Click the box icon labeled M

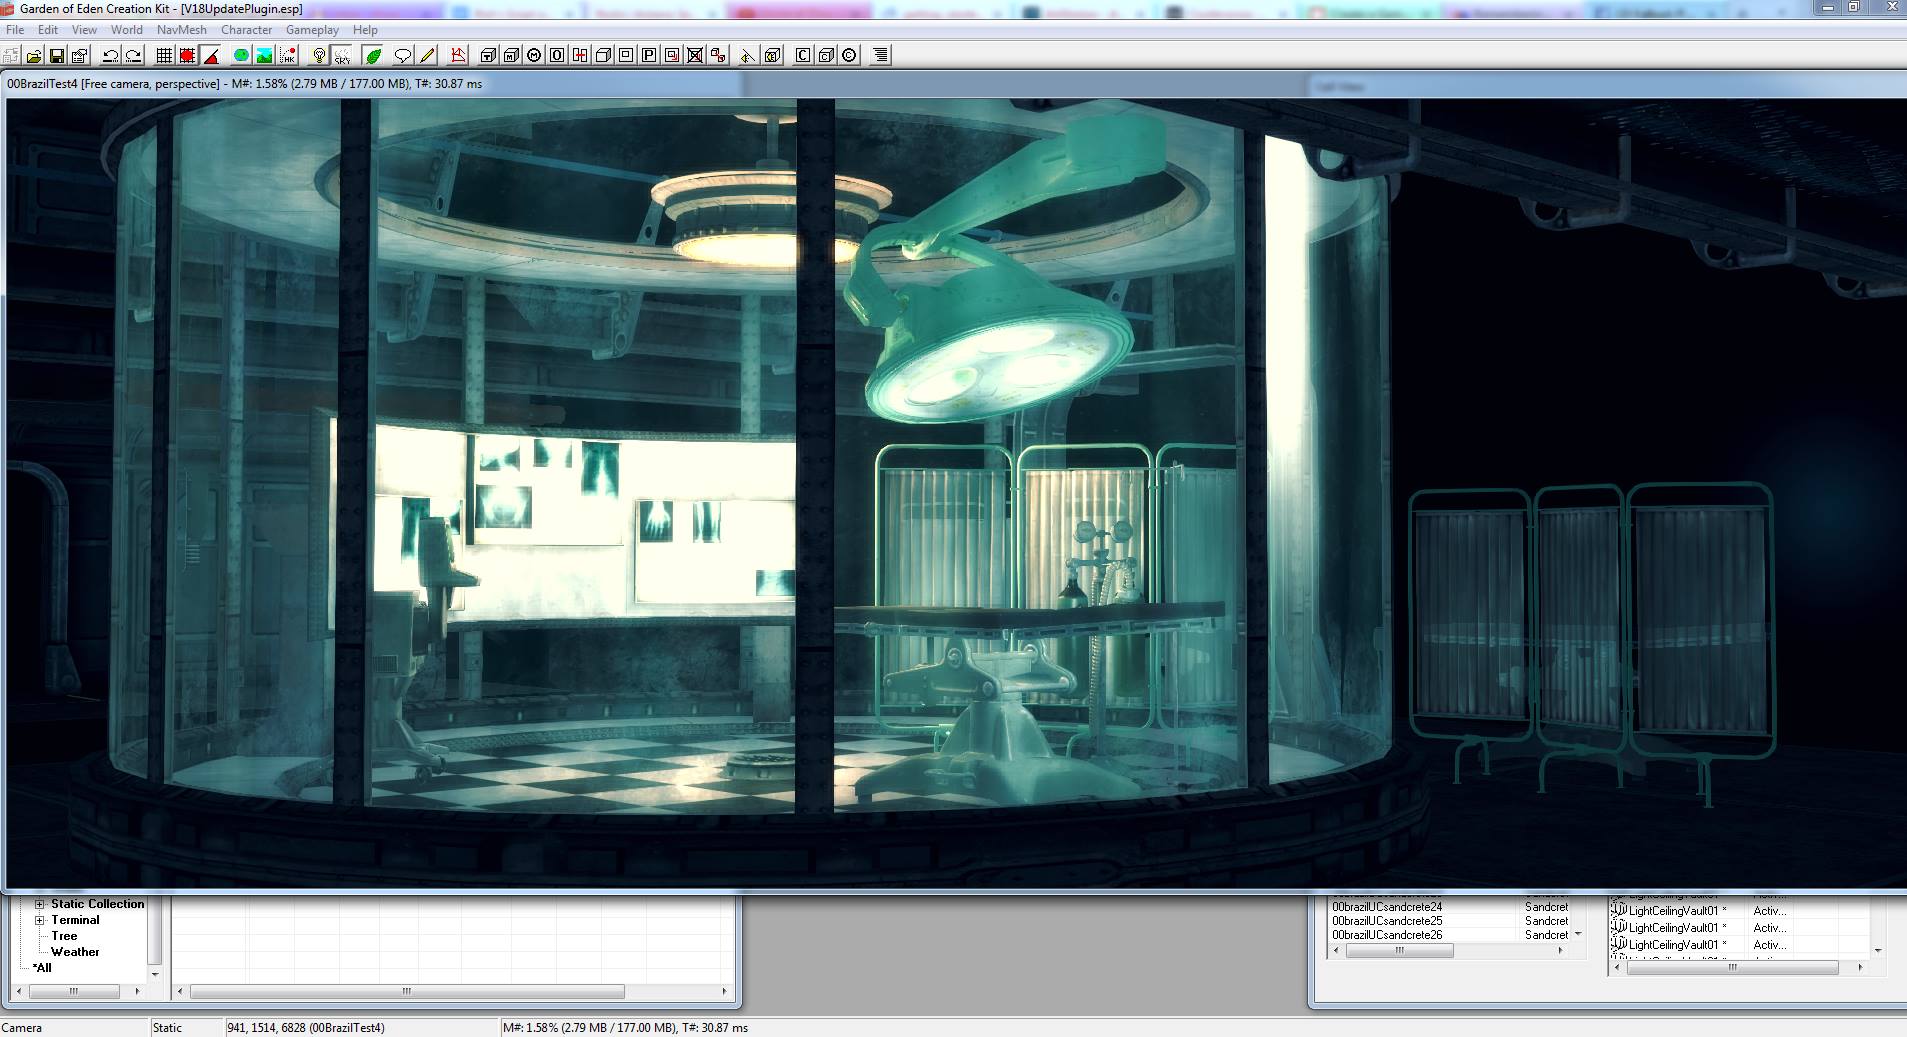pyautogui.click(x=511, y=55)
